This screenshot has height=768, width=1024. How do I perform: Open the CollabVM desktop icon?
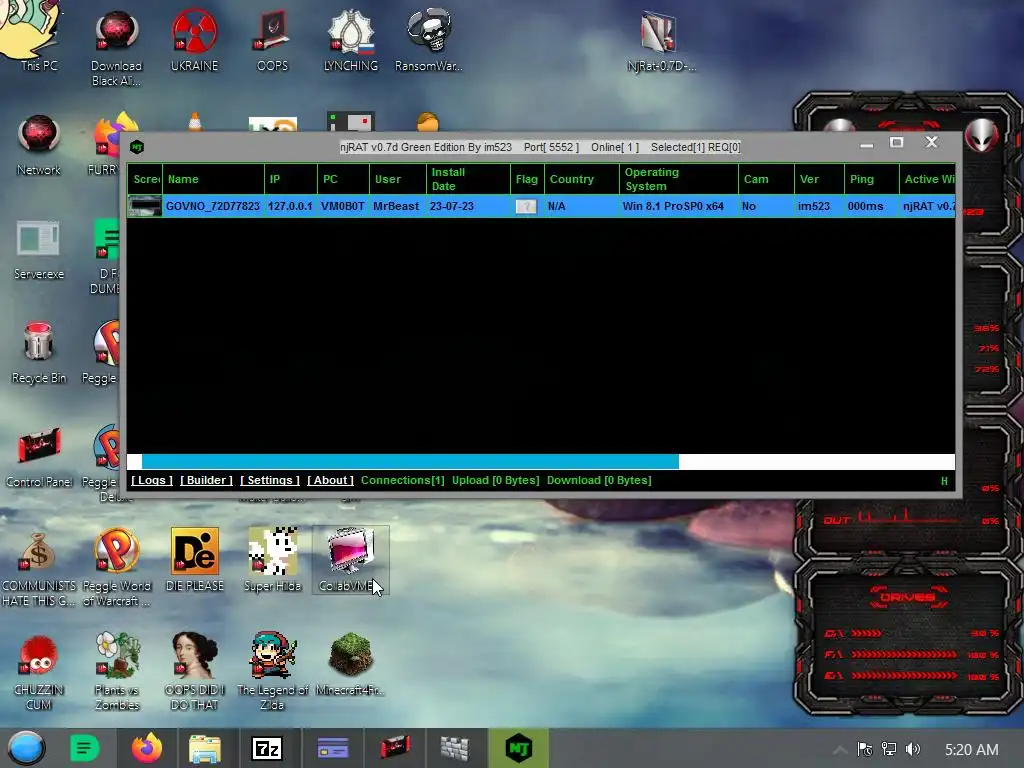(351, 560)
